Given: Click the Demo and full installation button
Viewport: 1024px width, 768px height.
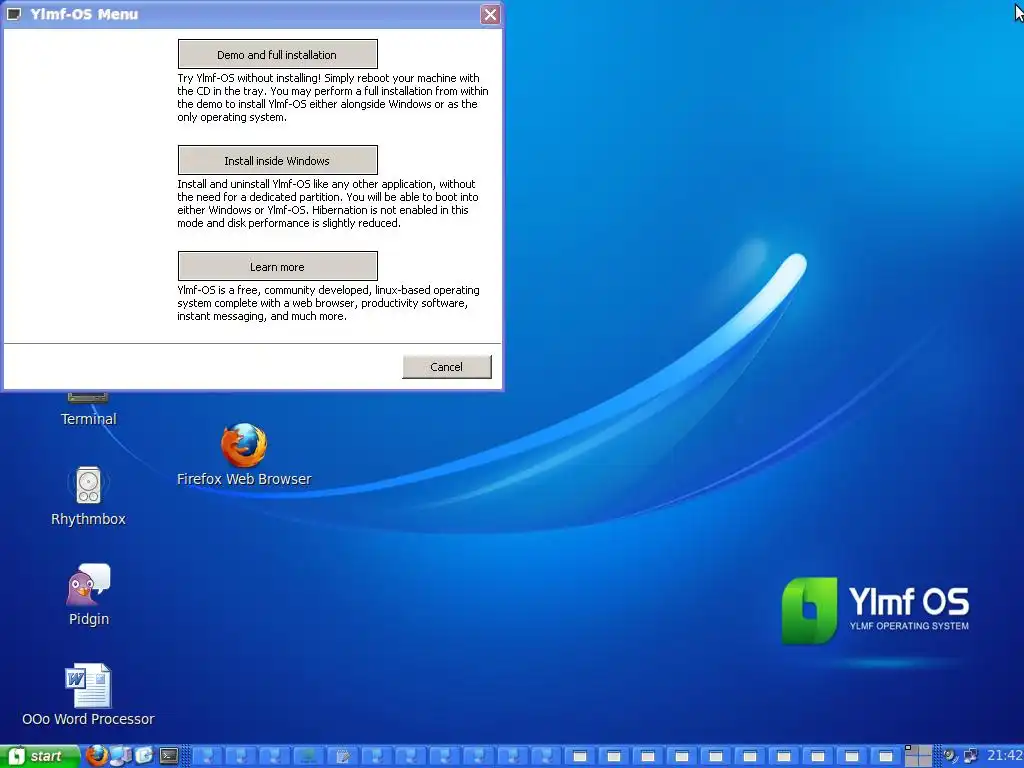Looking at the screenshot, I should coord(278,54).
